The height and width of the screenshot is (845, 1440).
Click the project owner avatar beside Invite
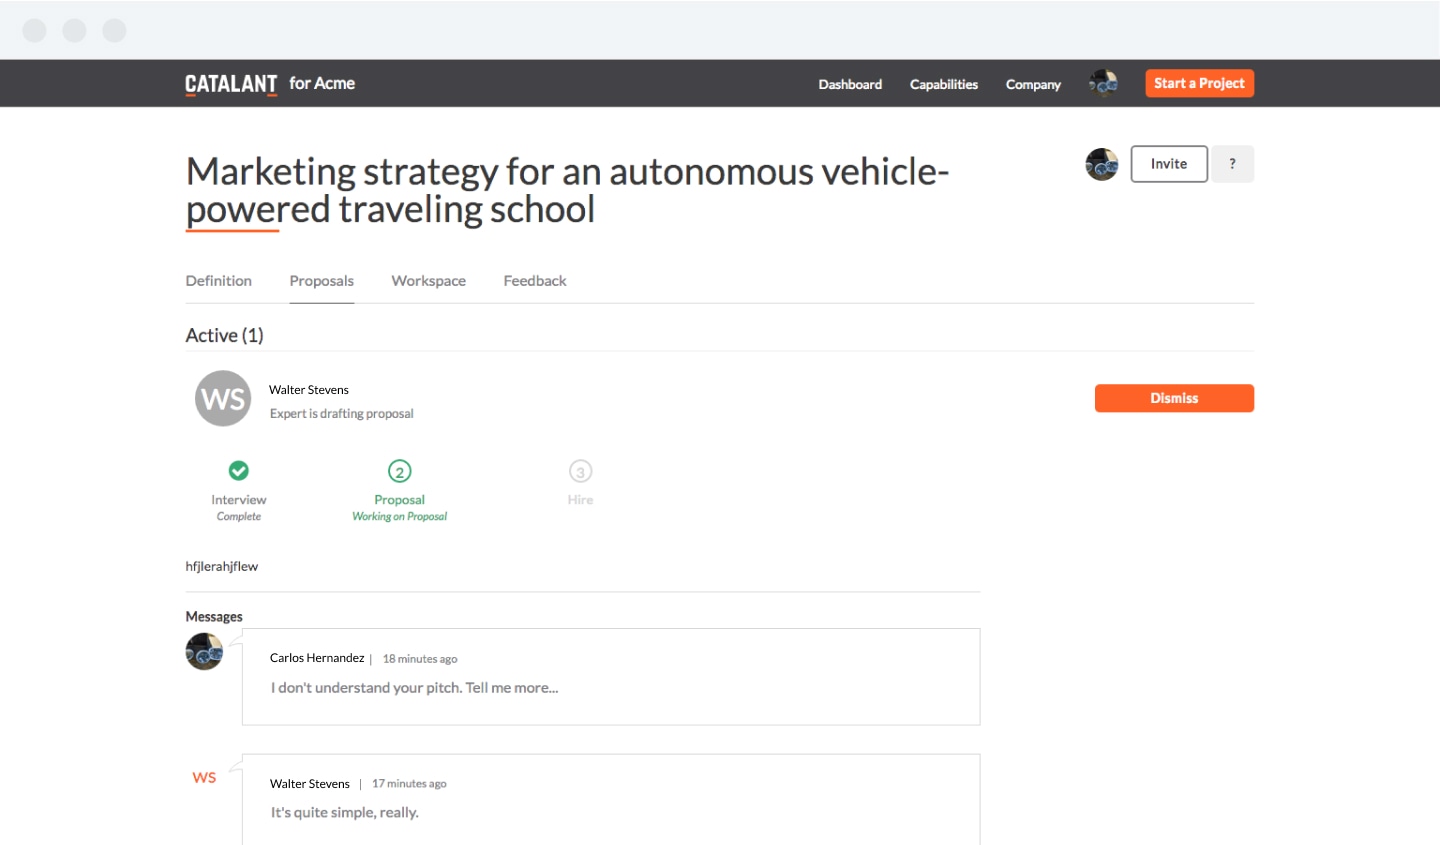coord(1101,164)
